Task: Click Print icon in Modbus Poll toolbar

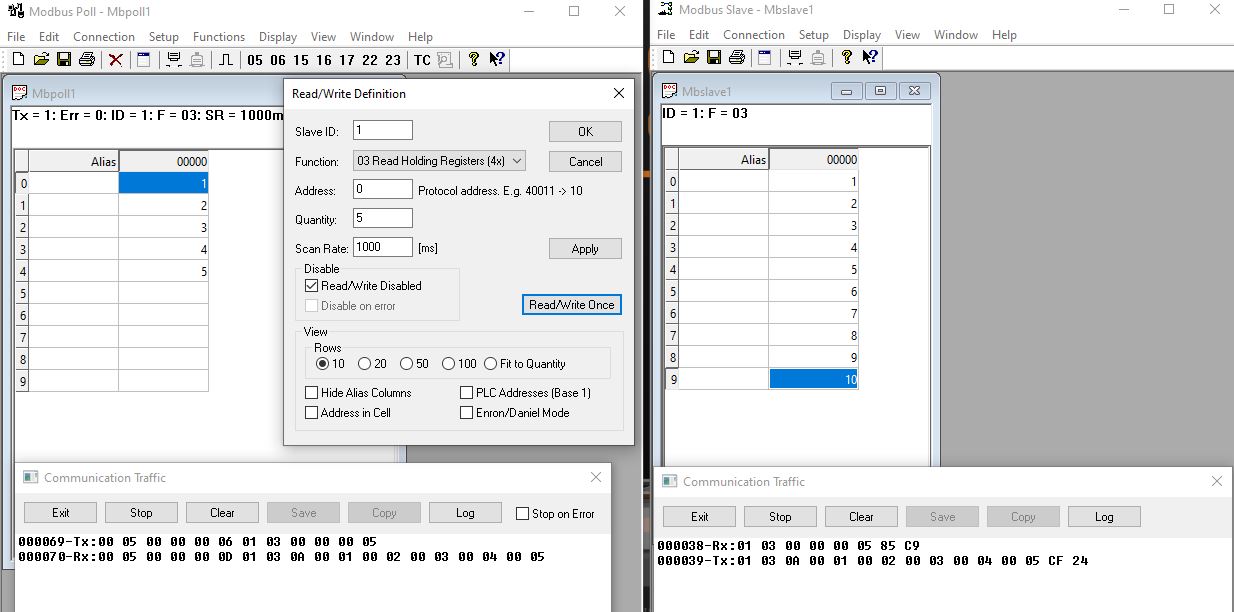Action: click(x=86, y=60)
